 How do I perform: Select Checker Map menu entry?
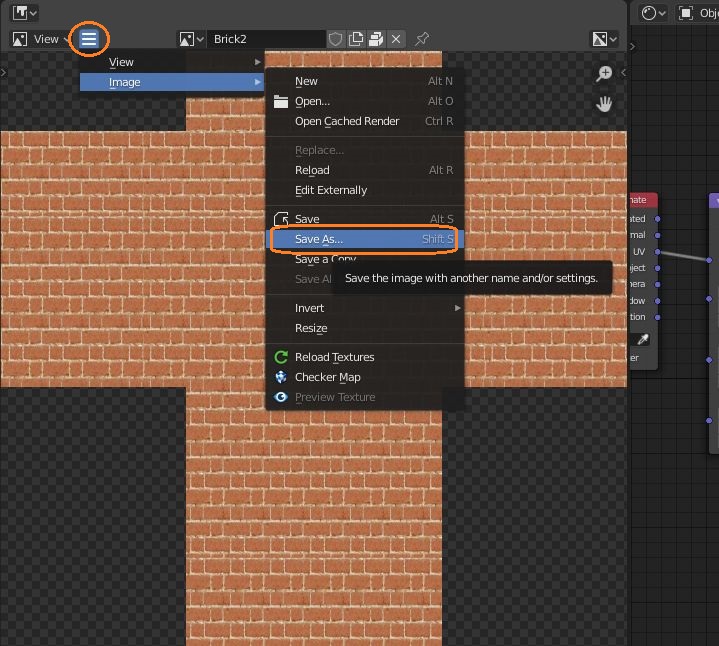pyautogui.click(x=327, y=377)
